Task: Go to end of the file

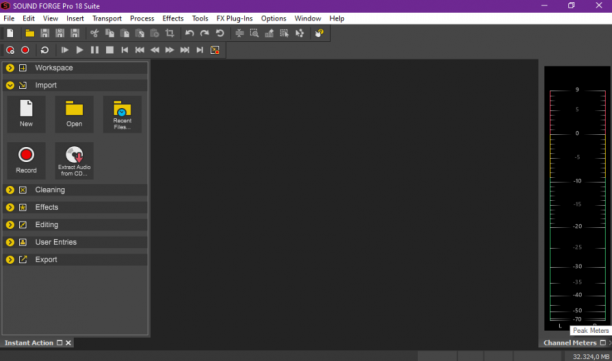Action: pos(199,50)
